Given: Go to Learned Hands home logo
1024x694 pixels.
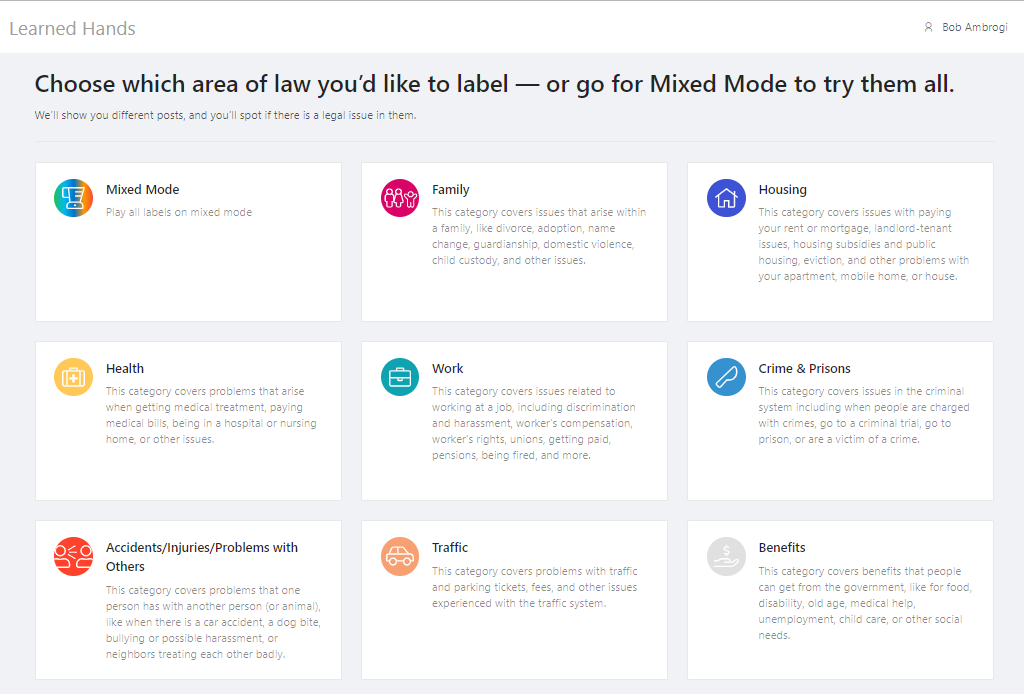Looking at the screenshot, I should point(72,29).
